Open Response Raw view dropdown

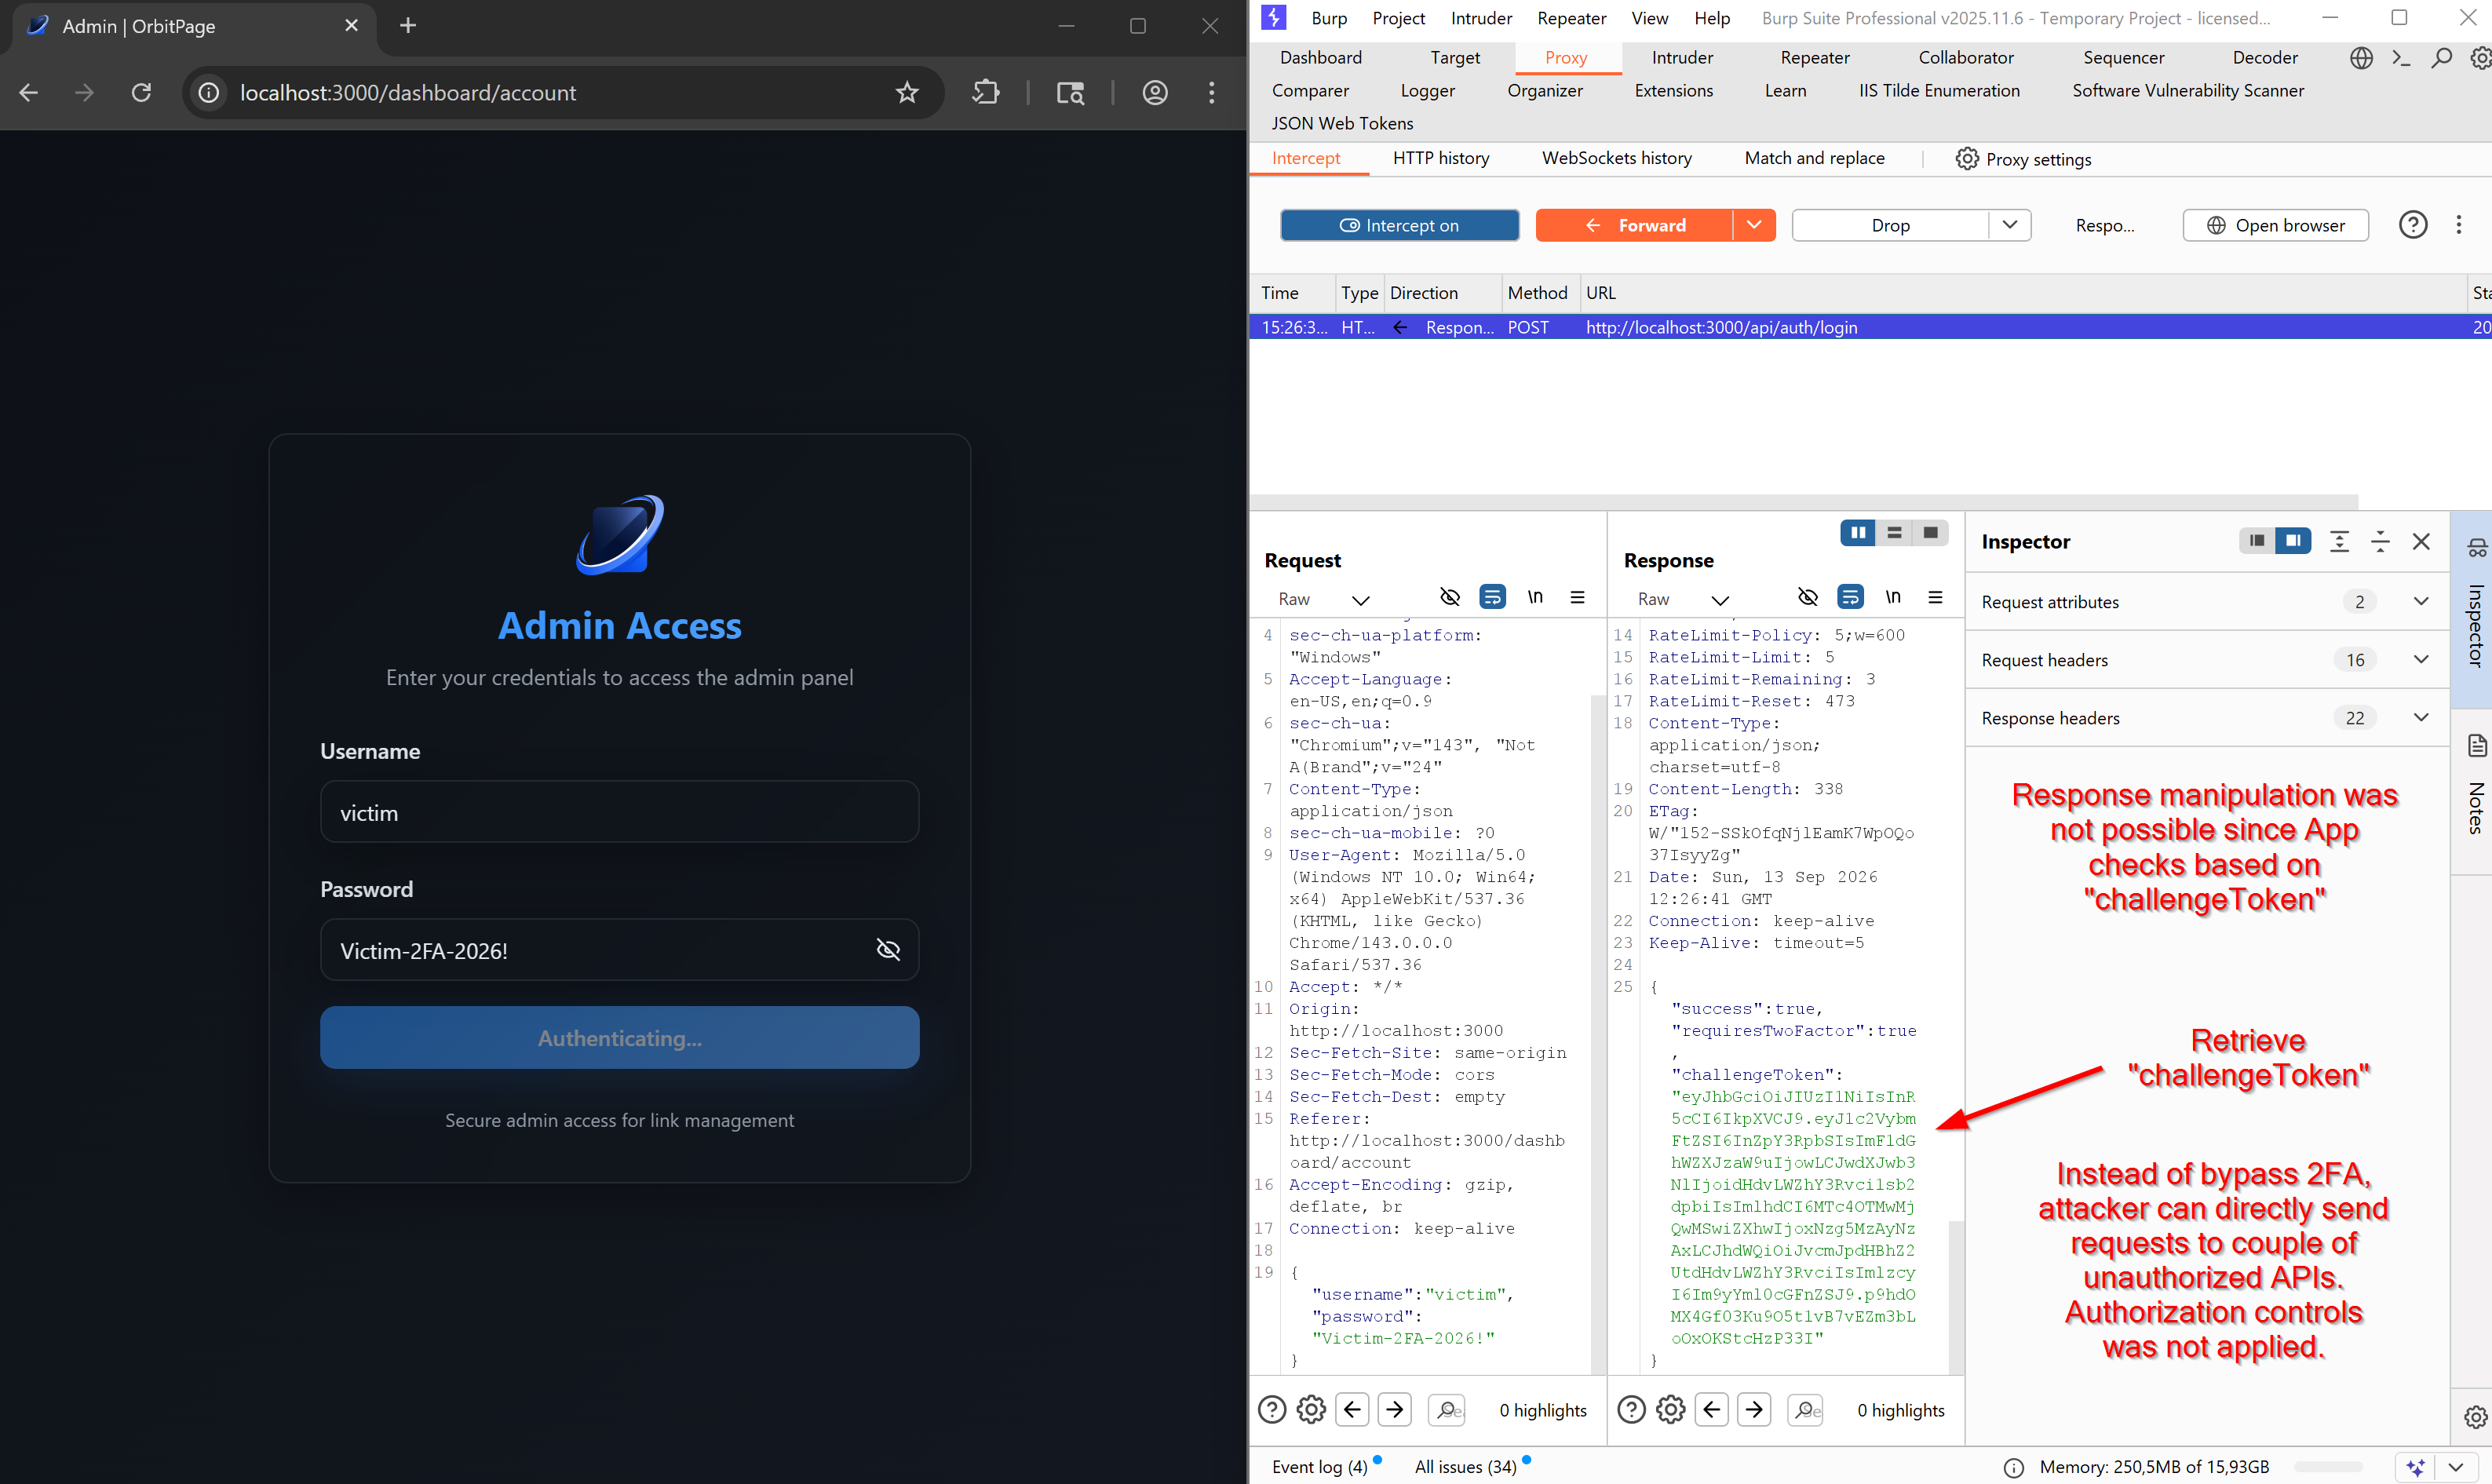[1683, 599]
